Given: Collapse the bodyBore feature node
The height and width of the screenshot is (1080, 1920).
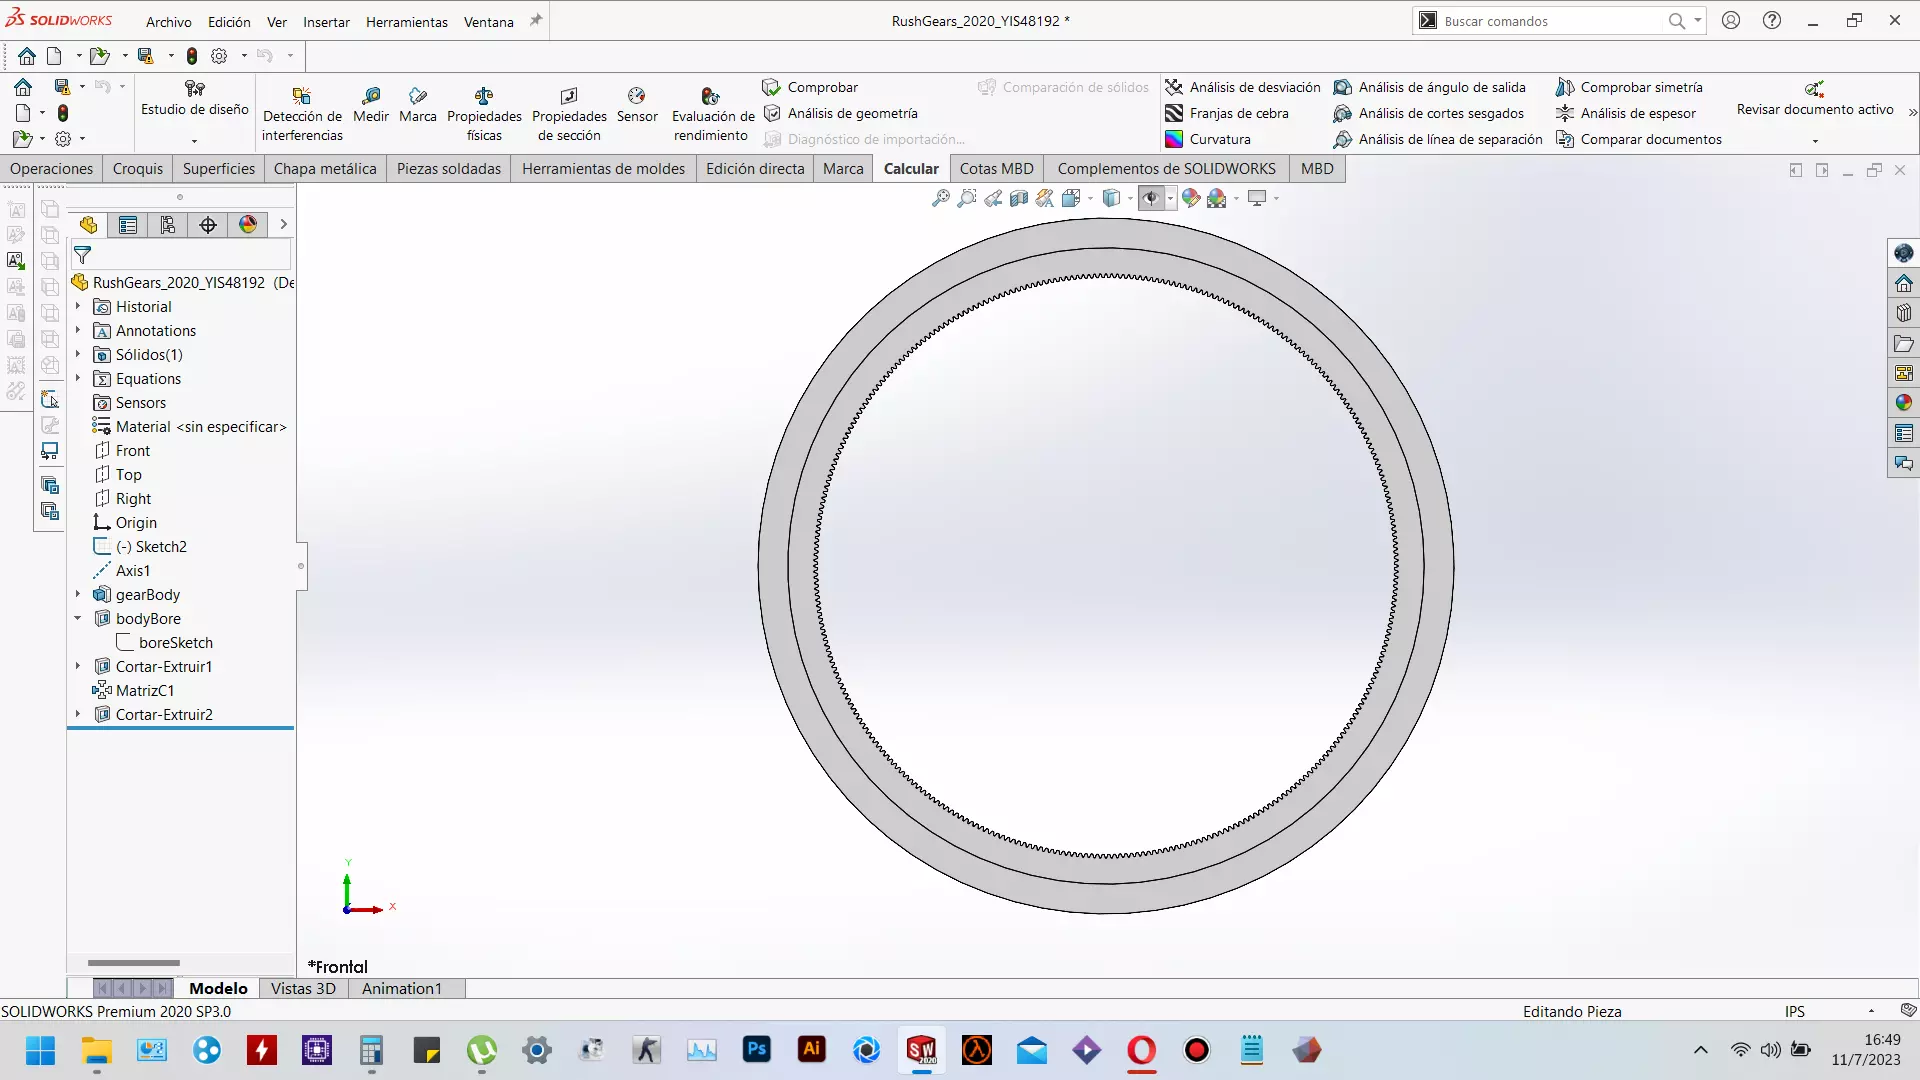Looking at the screenshot, I should pyautogui.click(x=78, y=618).
